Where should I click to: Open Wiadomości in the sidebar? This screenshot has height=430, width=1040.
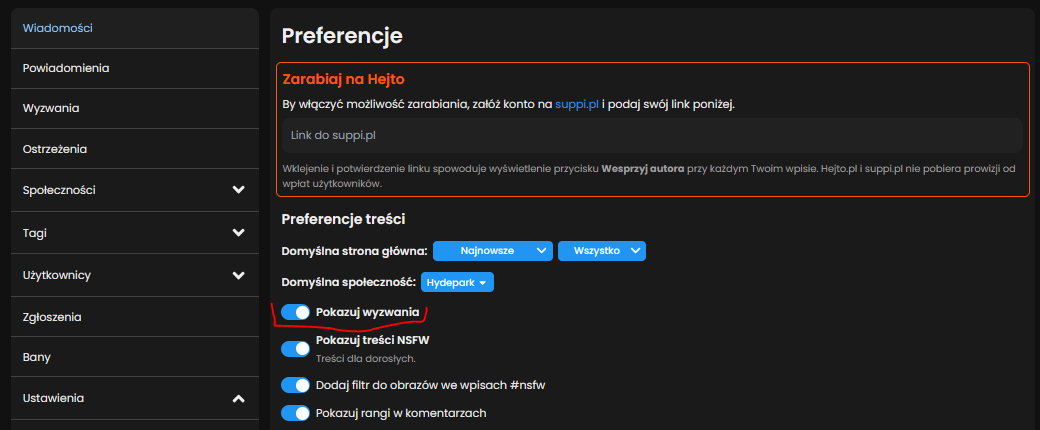(x=58, y=28)
